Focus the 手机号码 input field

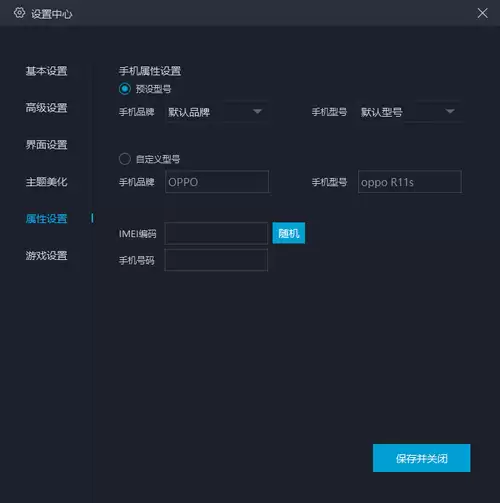pos(216,260)
